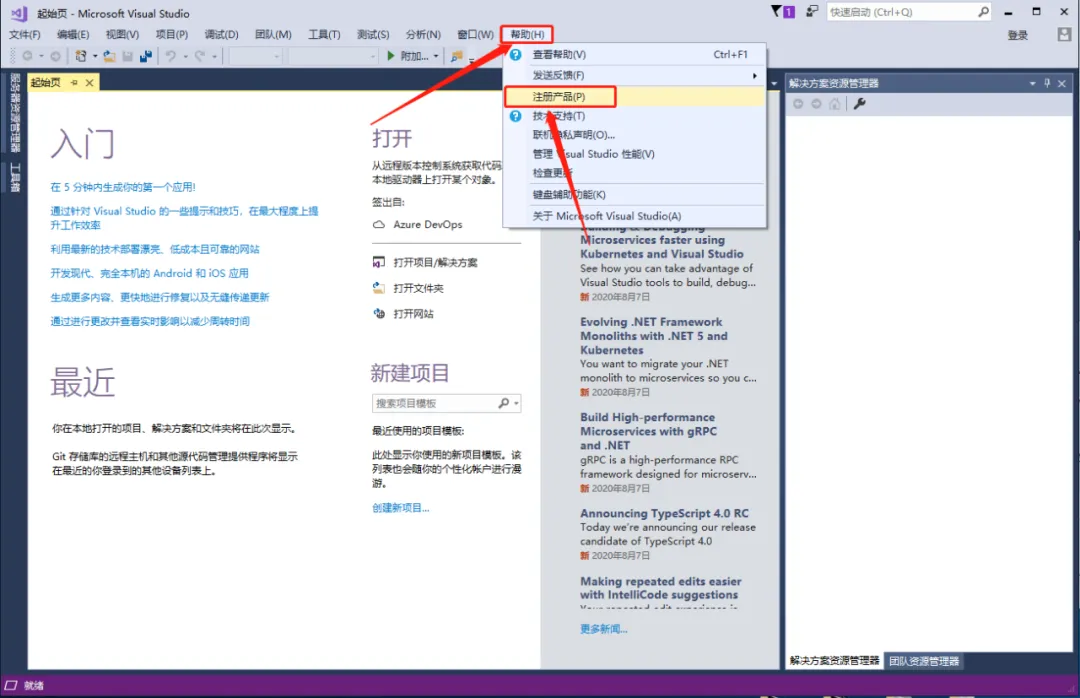Pin the Solution Explorer panel
This screenshot has height=698, width=1080.
pos(1047,83)
